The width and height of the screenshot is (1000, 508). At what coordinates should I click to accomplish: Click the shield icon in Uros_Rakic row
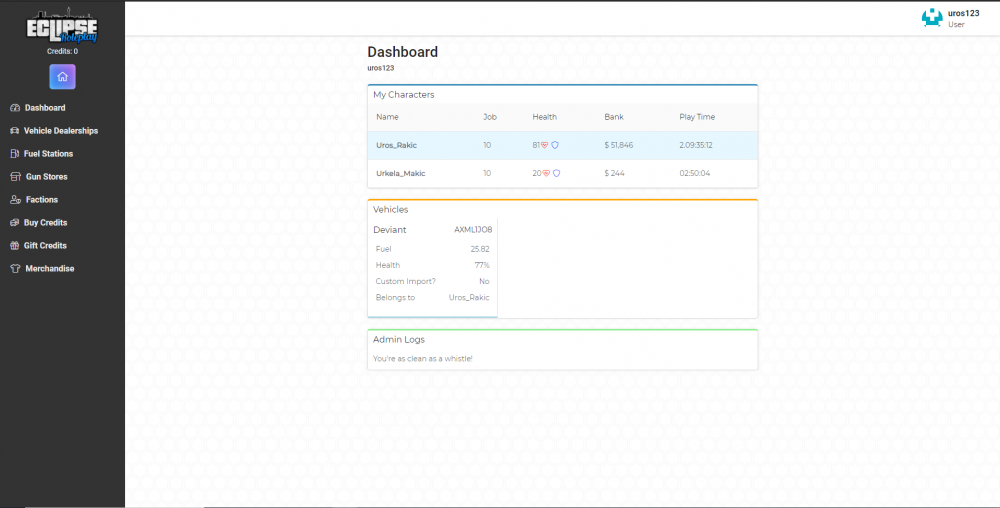click(555, 145)
